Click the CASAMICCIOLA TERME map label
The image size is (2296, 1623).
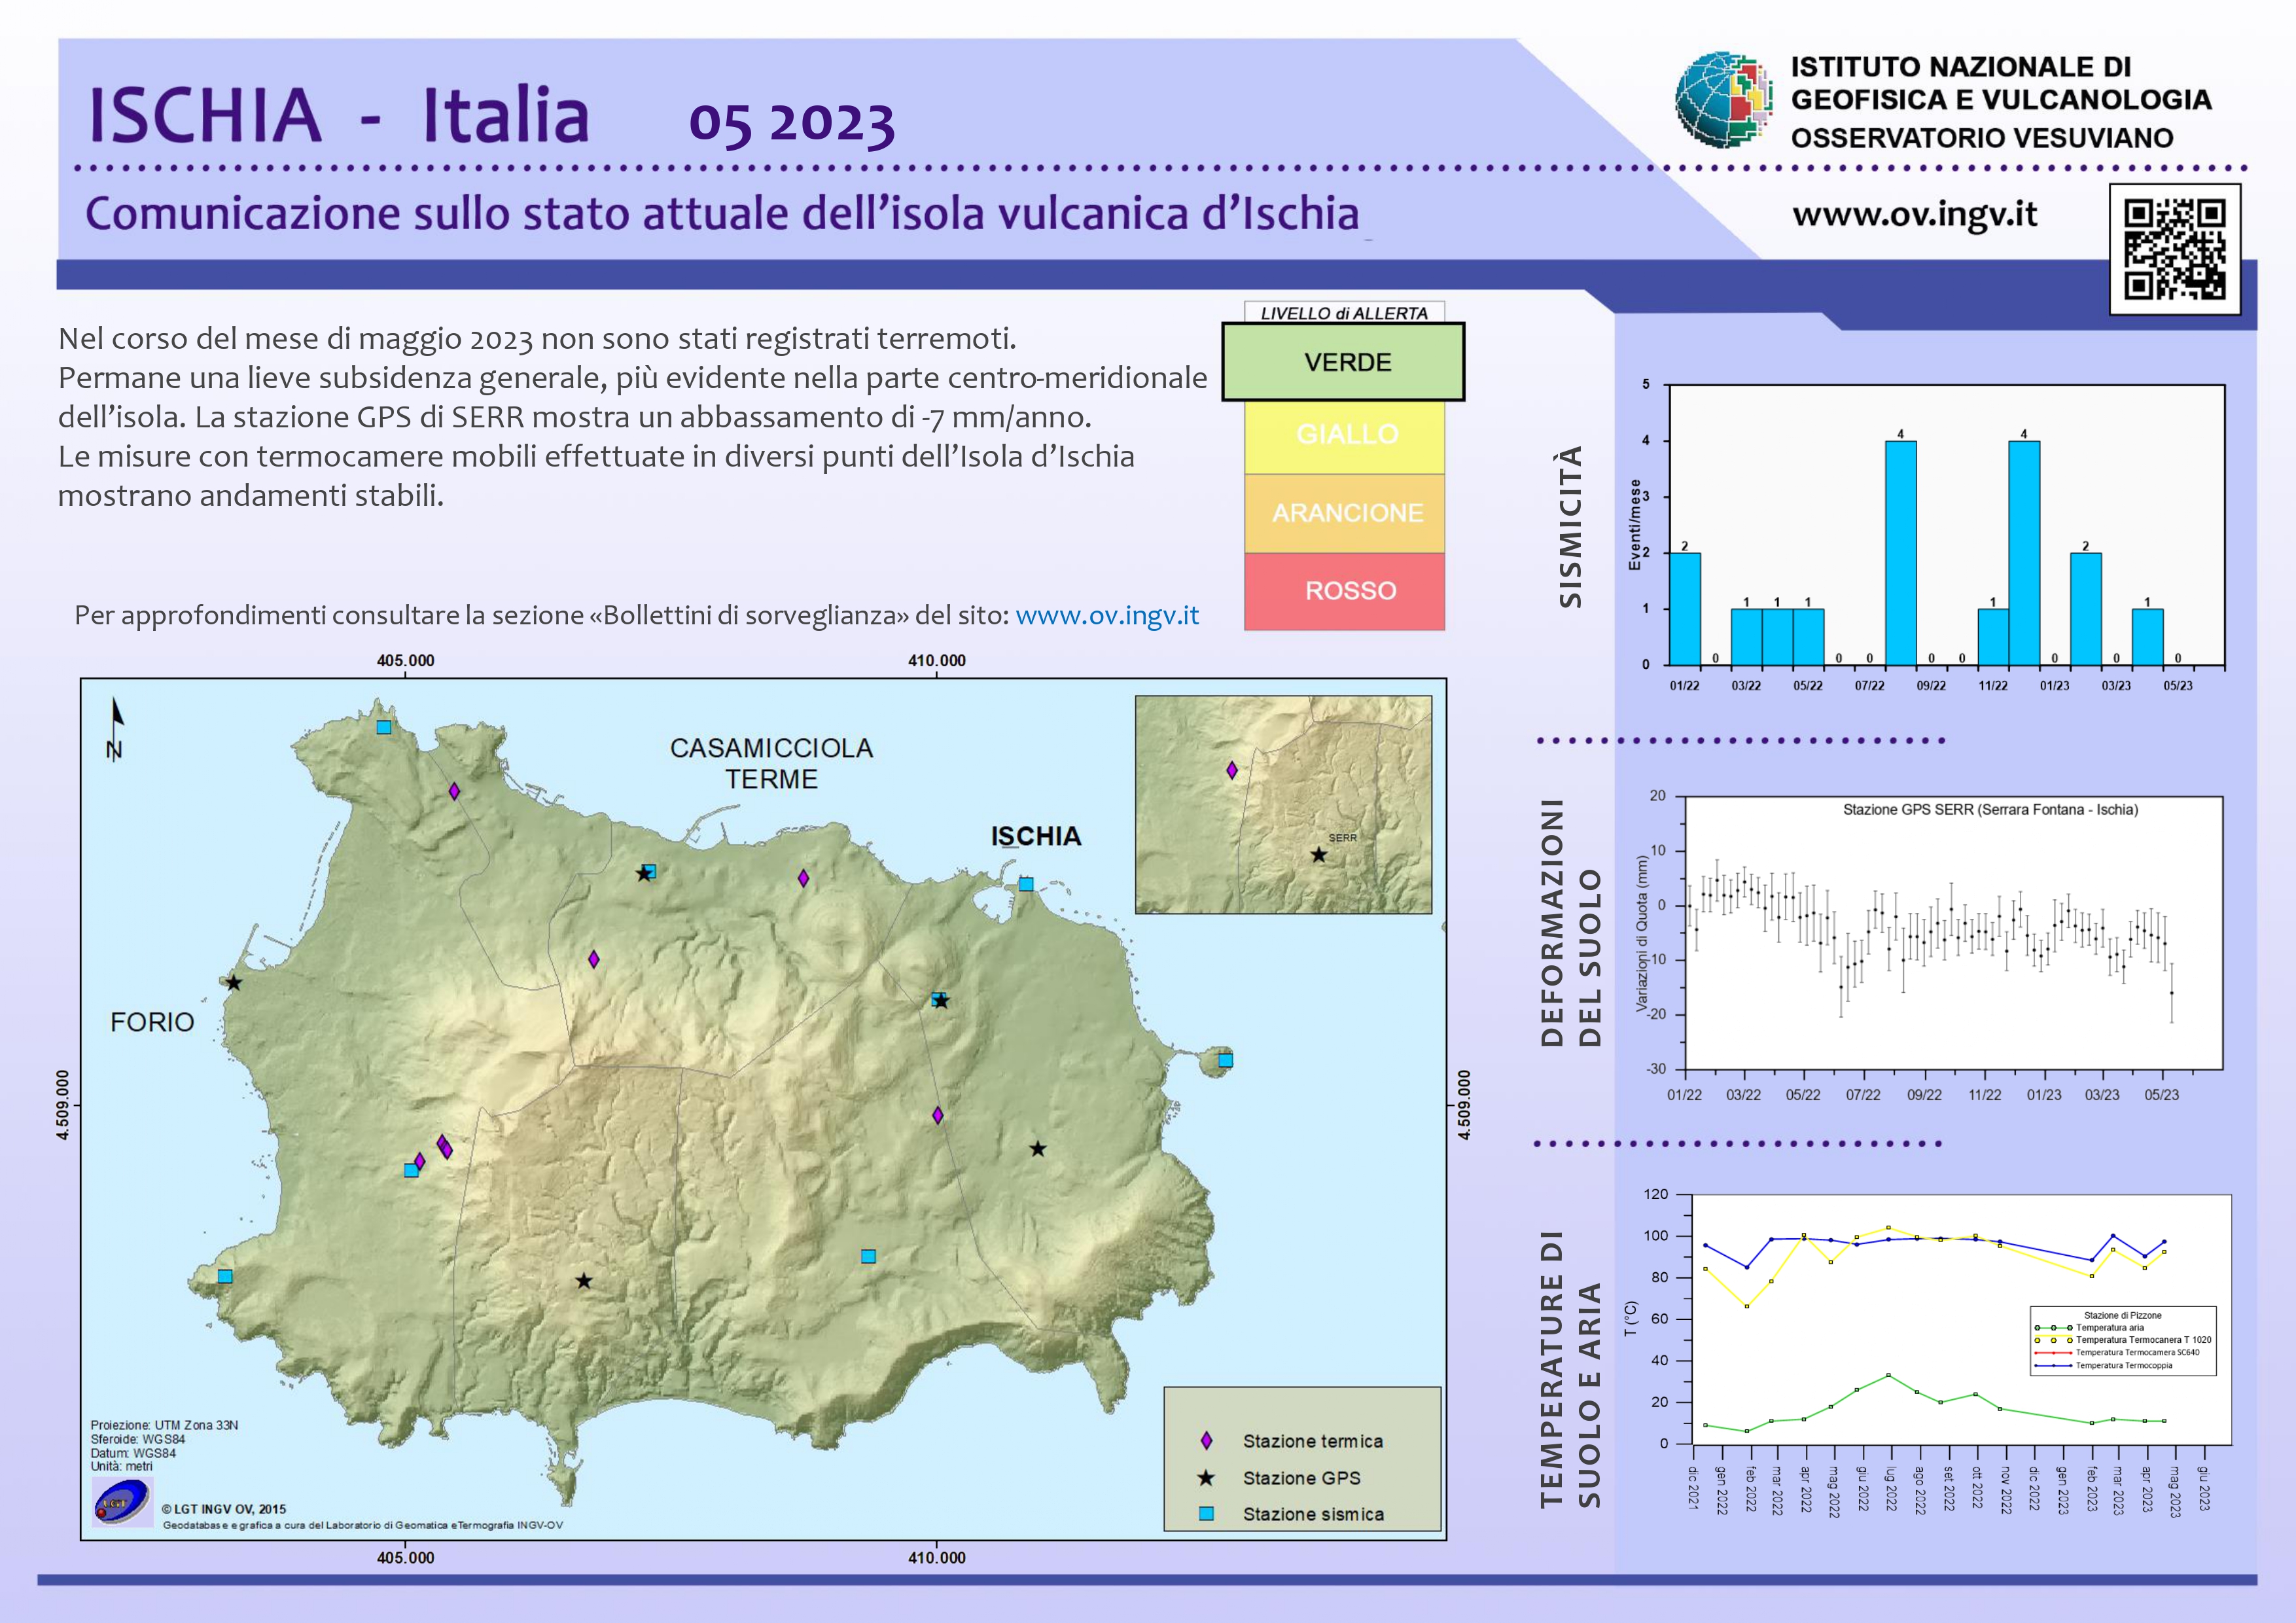771,763
